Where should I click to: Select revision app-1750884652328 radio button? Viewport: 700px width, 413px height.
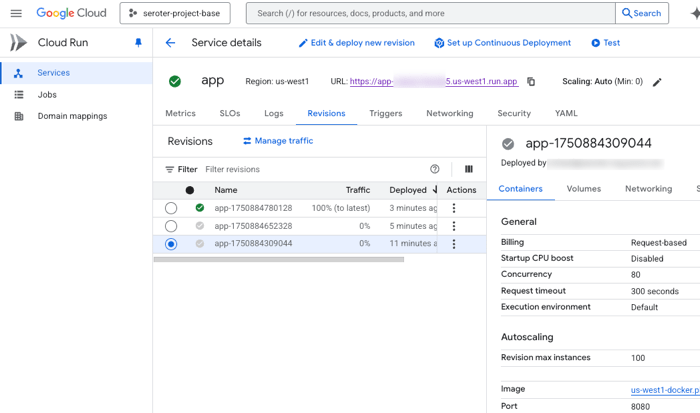[171, 226]
